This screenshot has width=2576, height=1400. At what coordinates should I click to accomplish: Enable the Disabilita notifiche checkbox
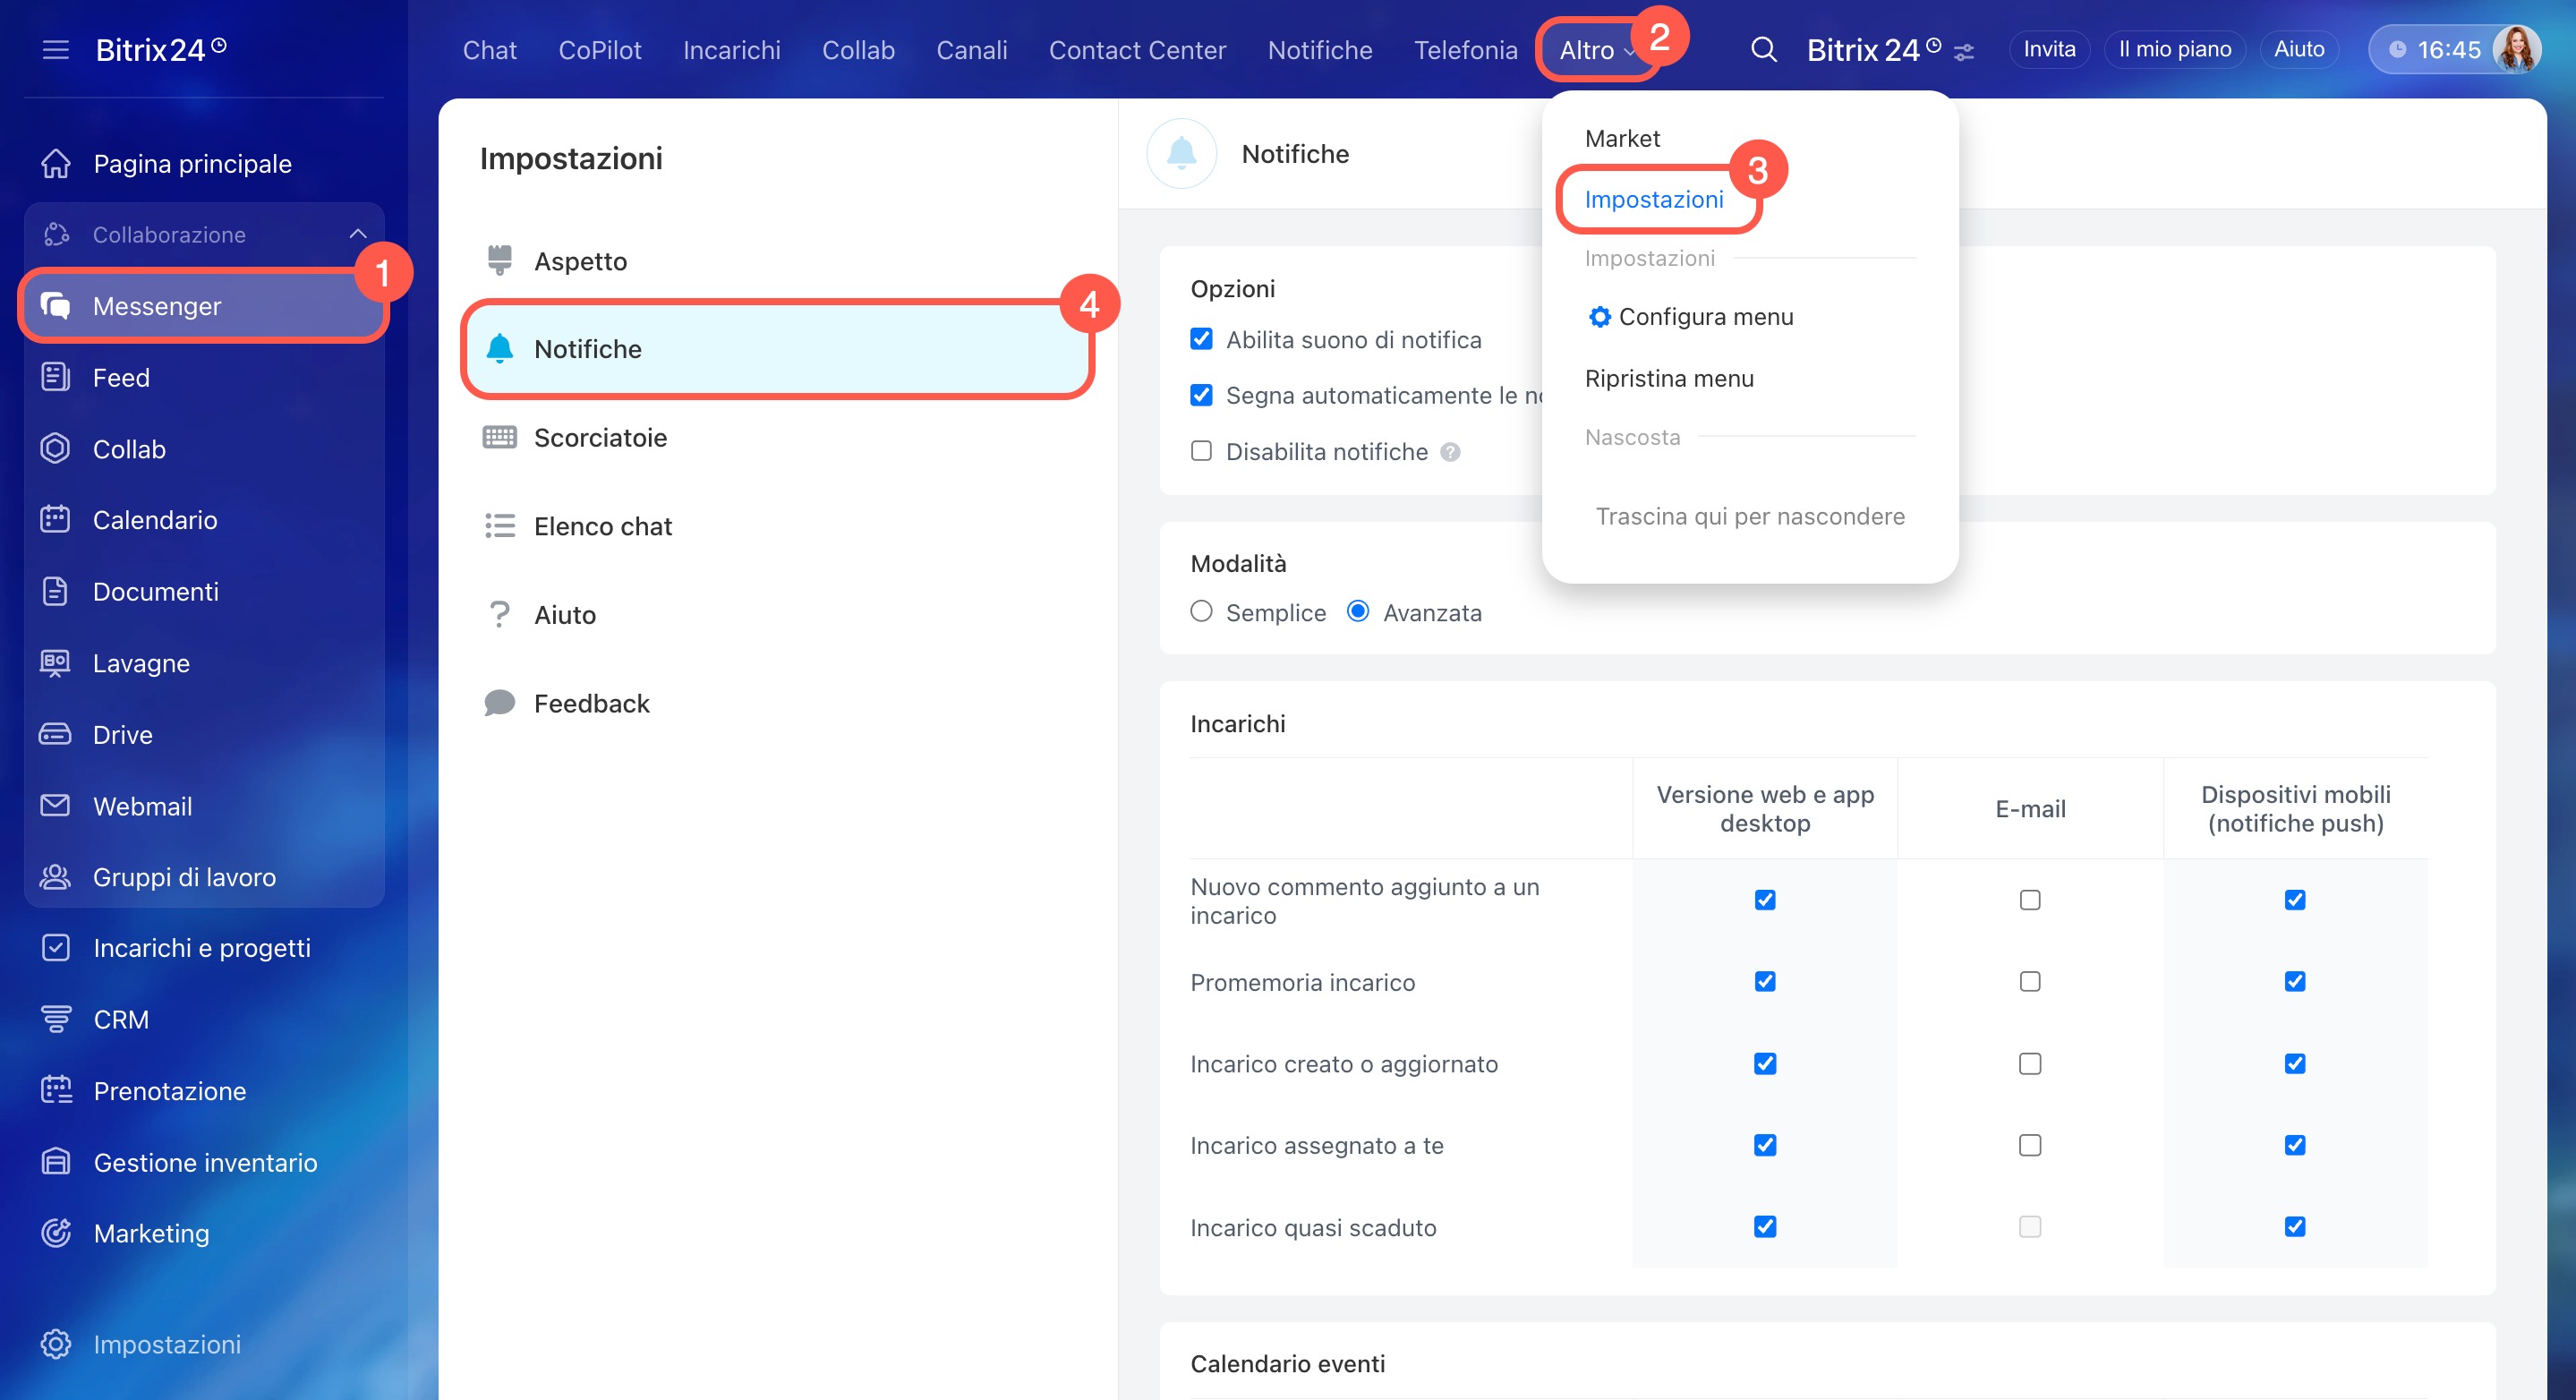[1201, 451]
